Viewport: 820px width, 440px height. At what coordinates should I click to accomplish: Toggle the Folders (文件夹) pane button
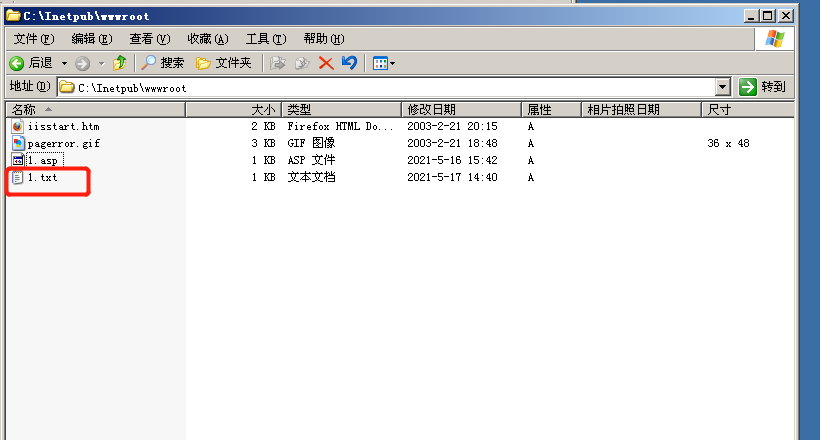(223, 63)
